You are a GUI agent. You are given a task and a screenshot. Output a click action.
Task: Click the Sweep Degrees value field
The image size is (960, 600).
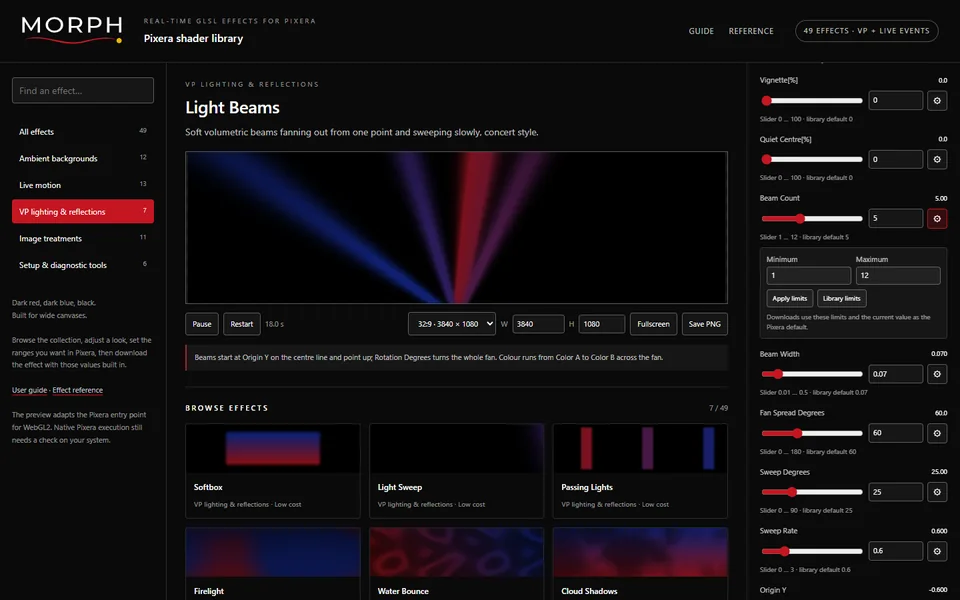(895, 492)
